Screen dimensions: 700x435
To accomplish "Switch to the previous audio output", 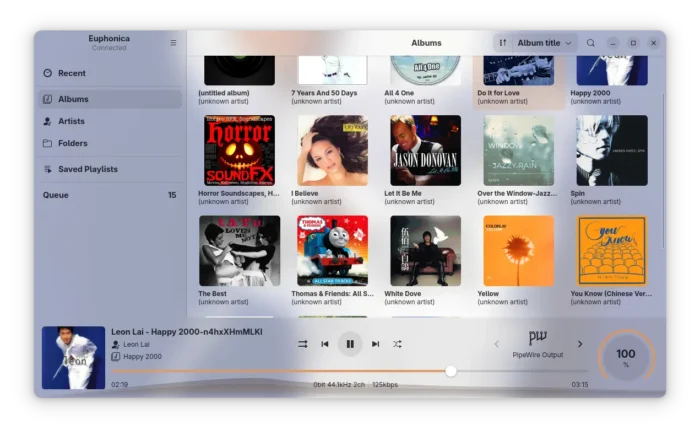I will click(x=496, y=344).
